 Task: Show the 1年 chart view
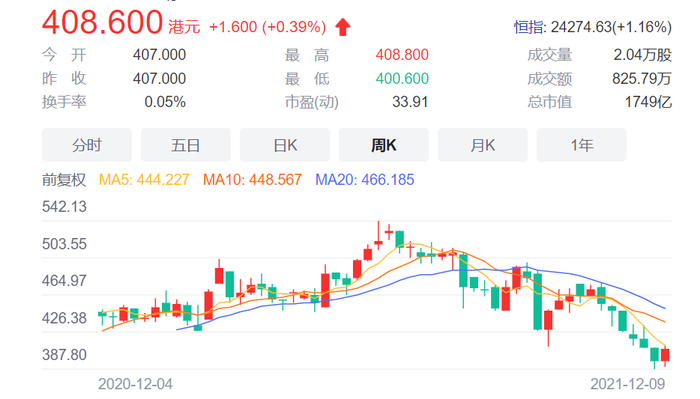(x=582, y=145)
